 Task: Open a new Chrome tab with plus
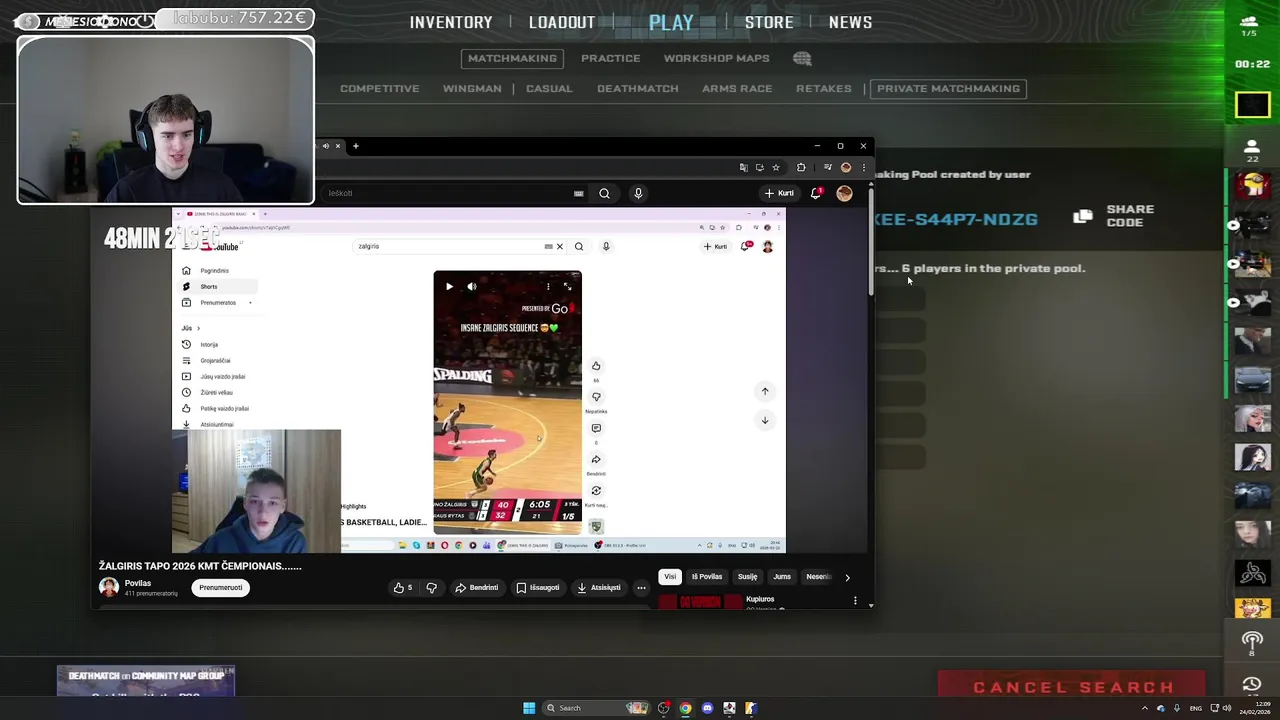(x=355, y=146)
